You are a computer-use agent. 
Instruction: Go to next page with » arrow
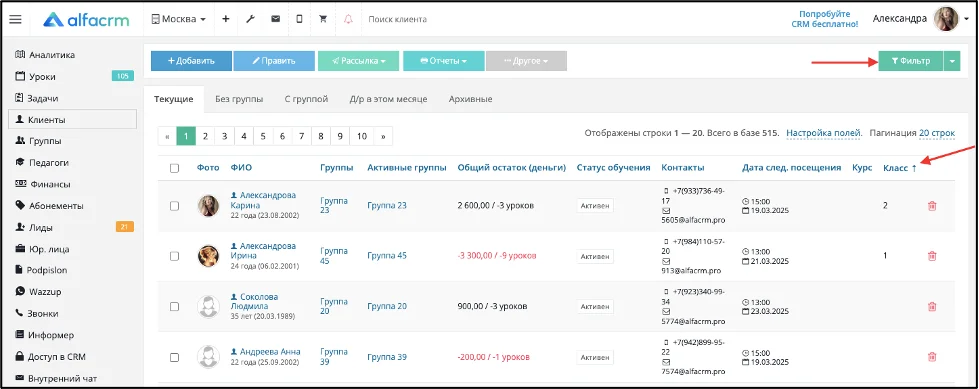point(383,136)
